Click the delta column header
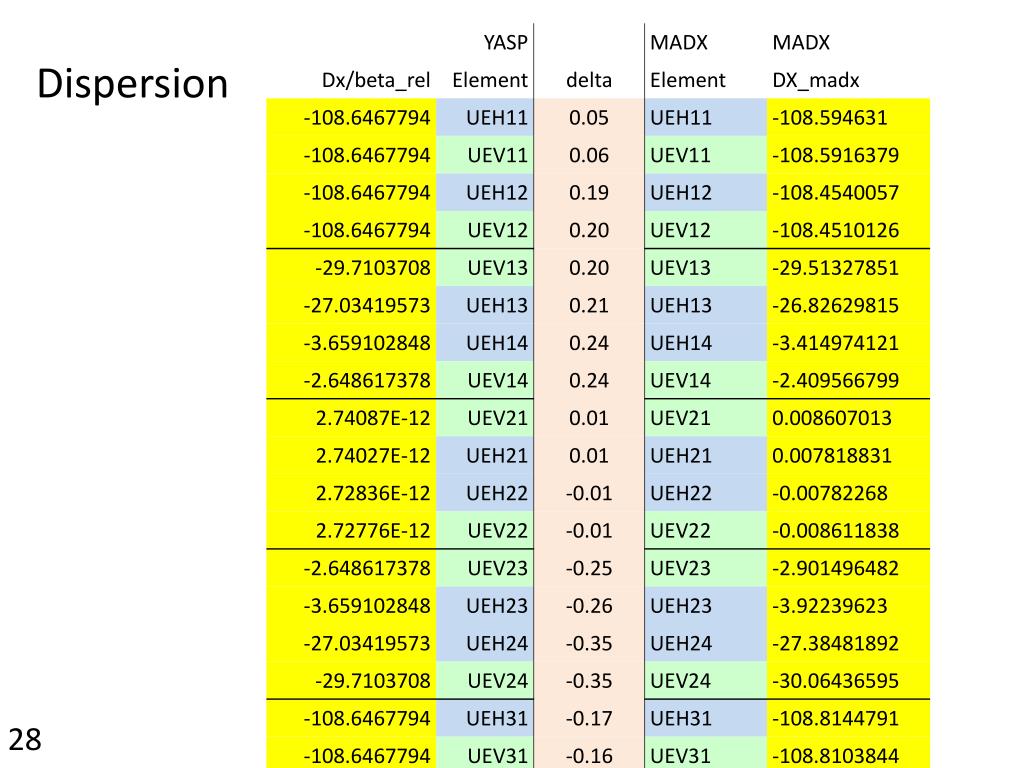Screen dimensions: 1024x768 pyautogui.click(x=589, y=80)
